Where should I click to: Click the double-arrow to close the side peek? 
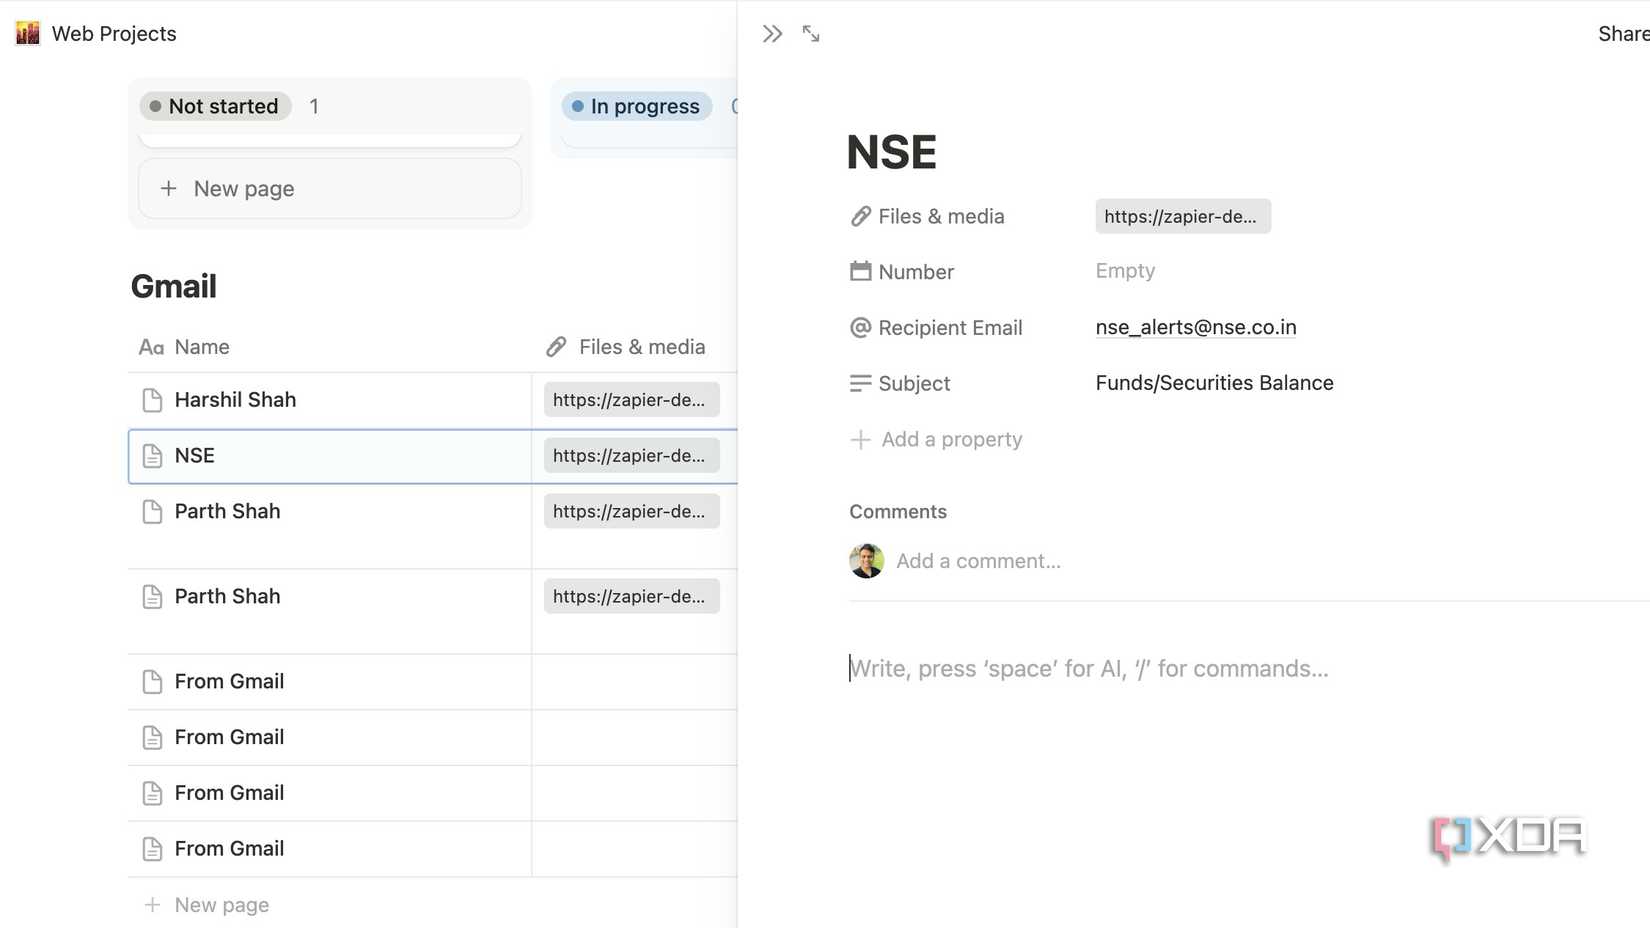coord(771,33)
